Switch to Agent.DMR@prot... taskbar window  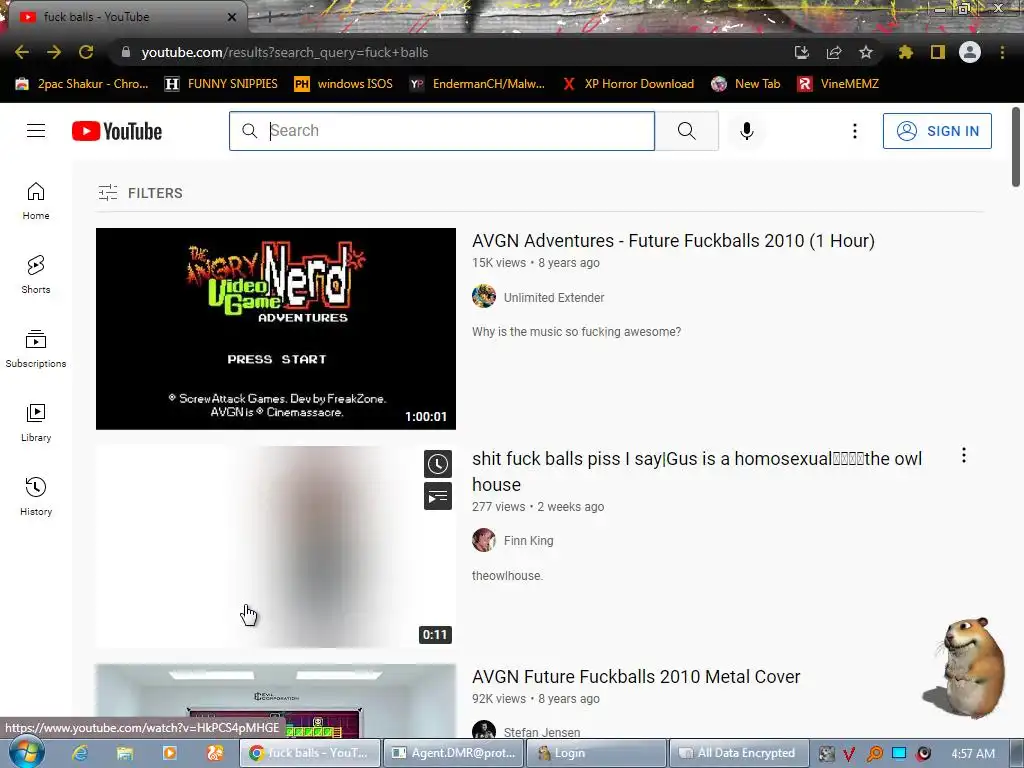click(455, 753)
